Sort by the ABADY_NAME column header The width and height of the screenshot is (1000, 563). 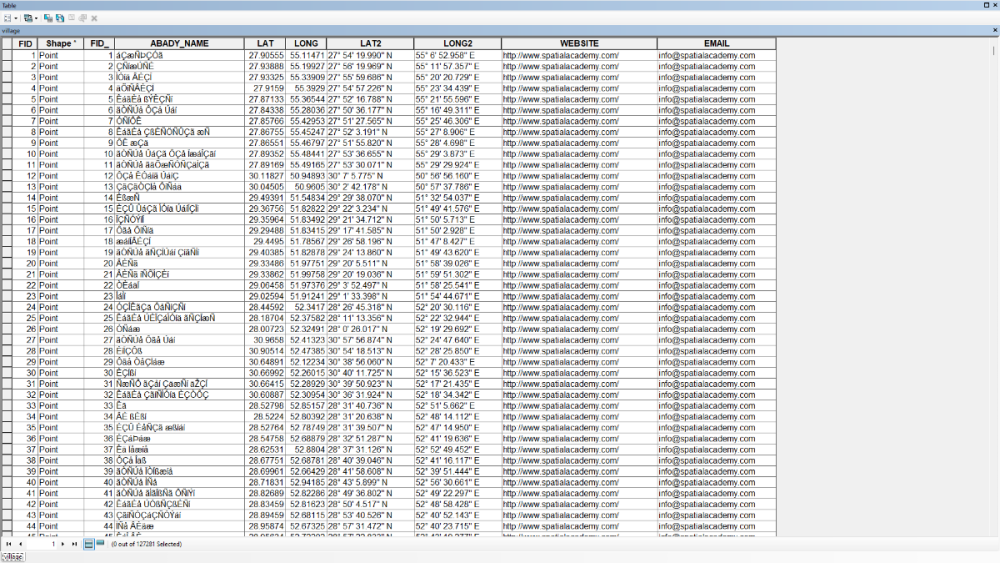(x=179, y=43)
